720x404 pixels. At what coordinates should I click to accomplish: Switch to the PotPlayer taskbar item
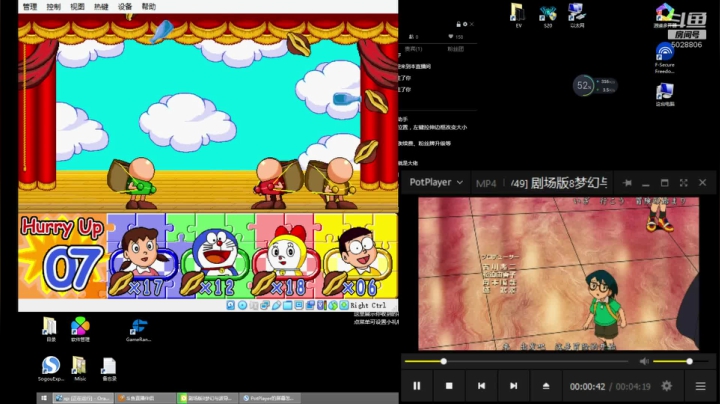[x=270, y=398]
